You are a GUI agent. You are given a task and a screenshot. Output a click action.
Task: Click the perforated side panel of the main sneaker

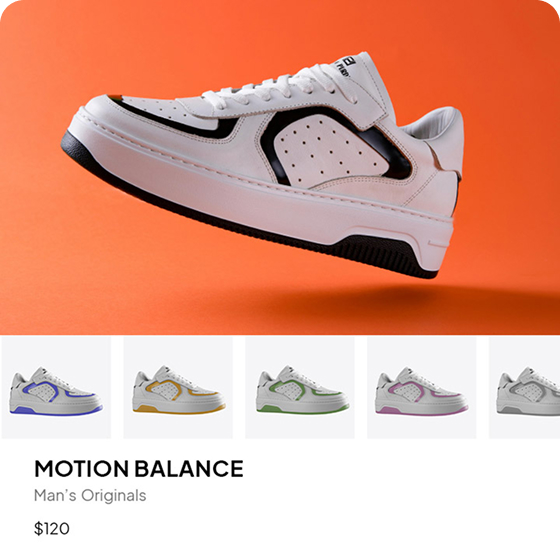[330, 149]
